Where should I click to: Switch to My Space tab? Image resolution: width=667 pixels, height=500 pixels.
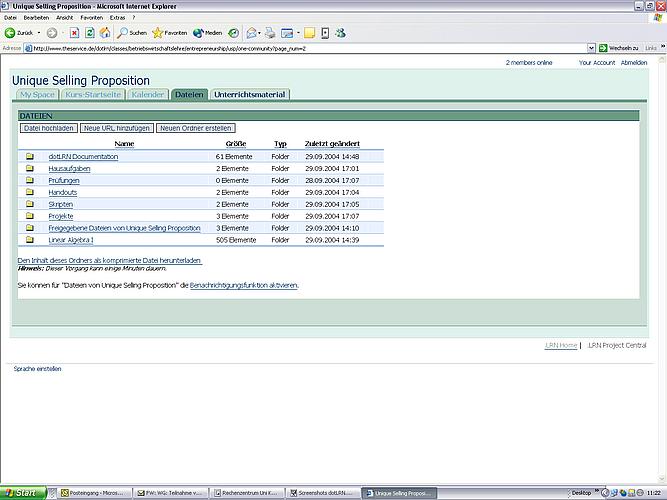37,94
